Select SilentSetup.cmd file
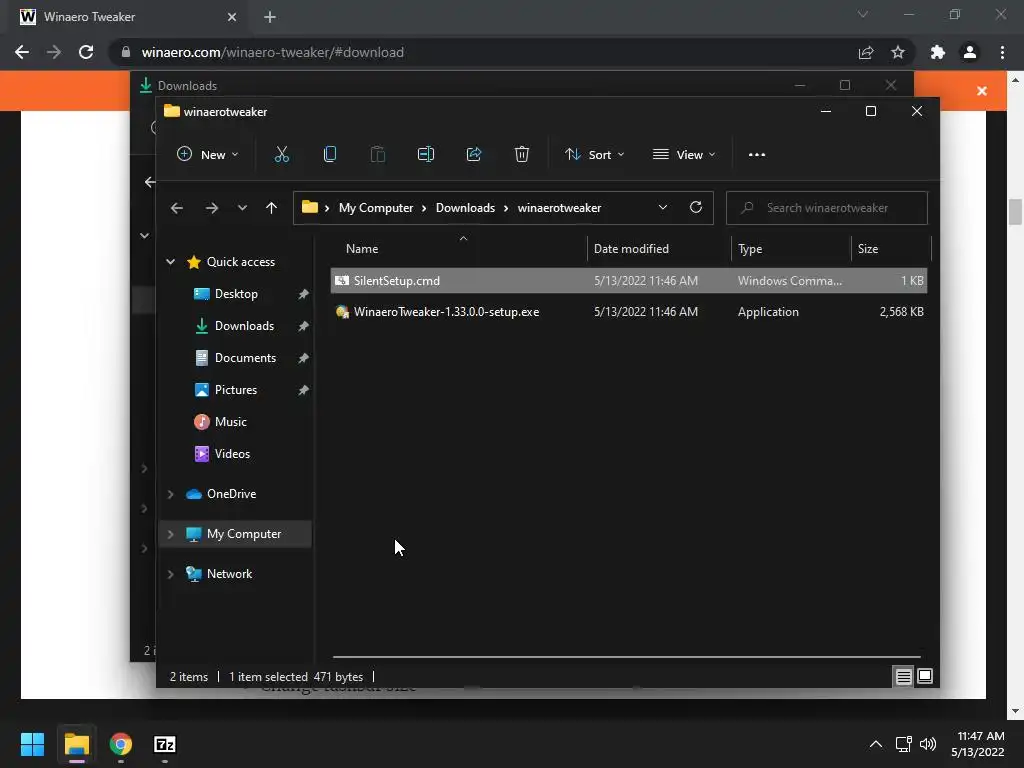The height and width of the screenshot is (768, 1024). (629, 281)
